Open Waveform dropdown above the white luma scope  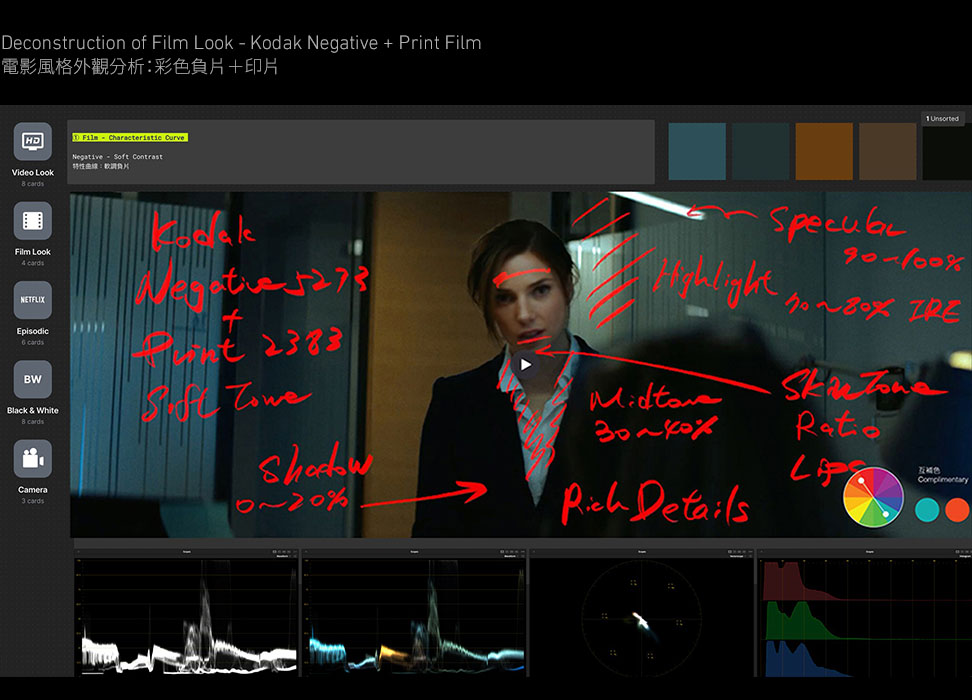pos(283,556)
